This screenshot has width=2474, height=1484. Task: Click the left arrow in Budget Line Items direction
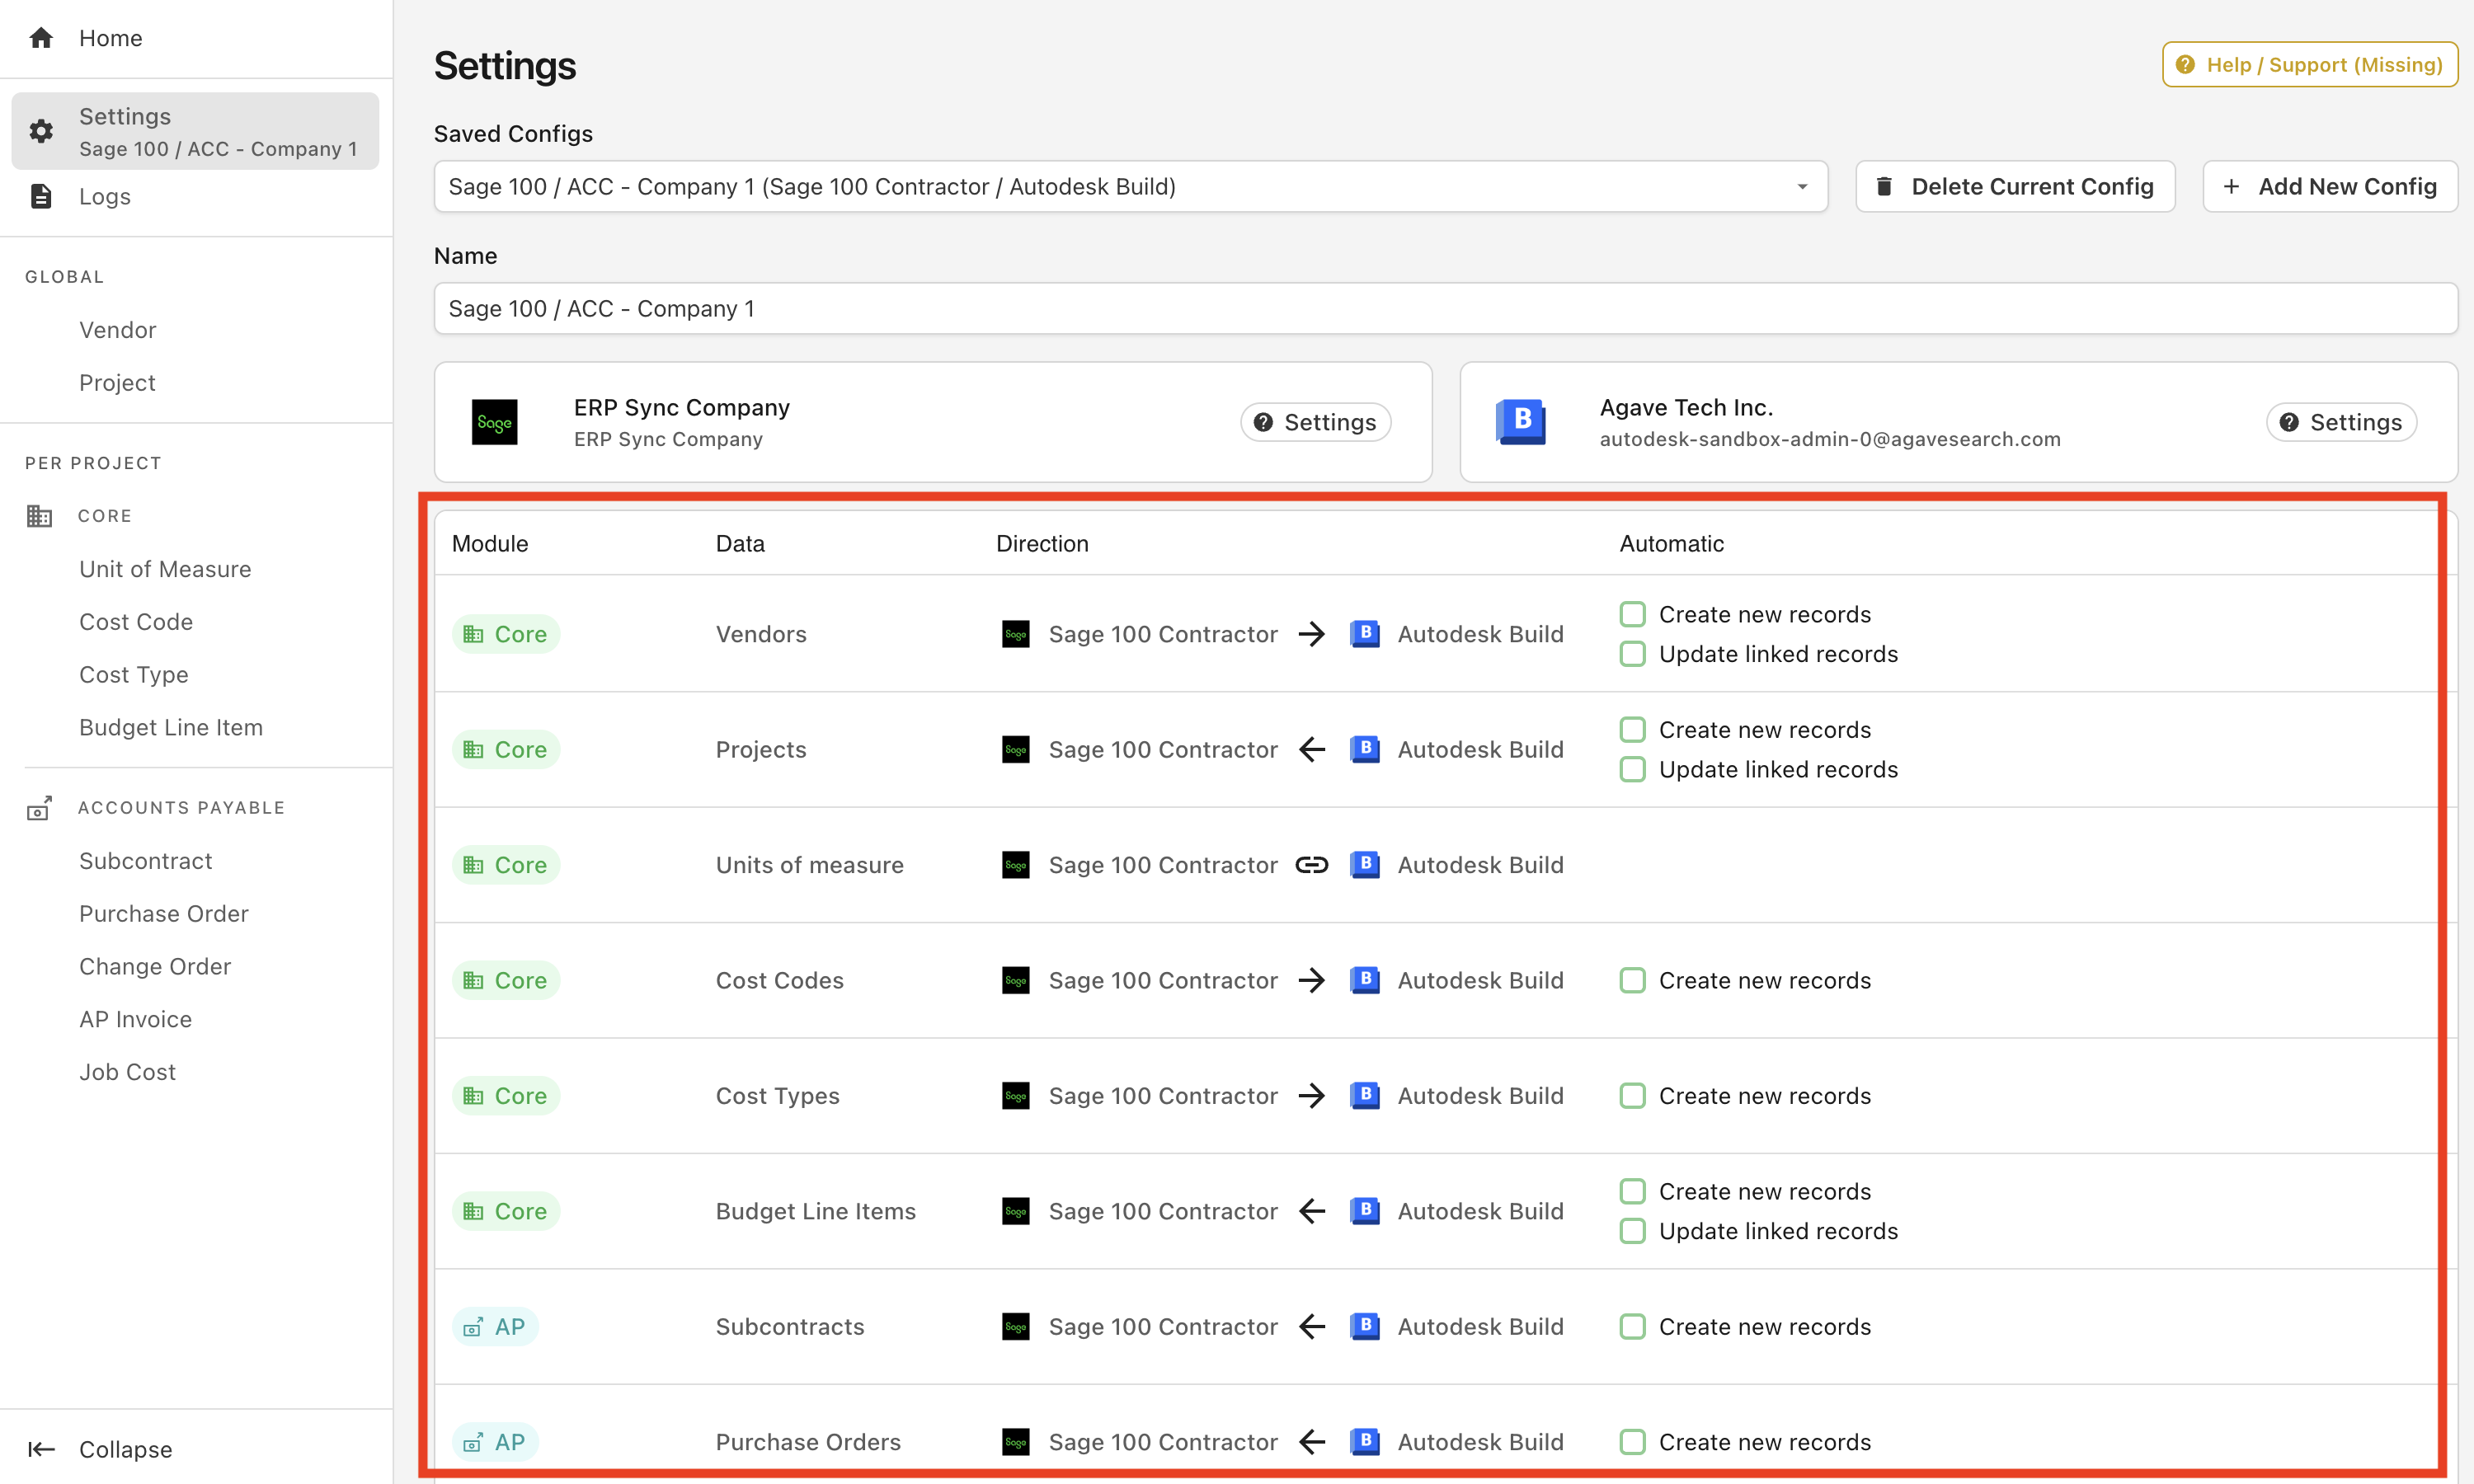pos(1312,1211)
